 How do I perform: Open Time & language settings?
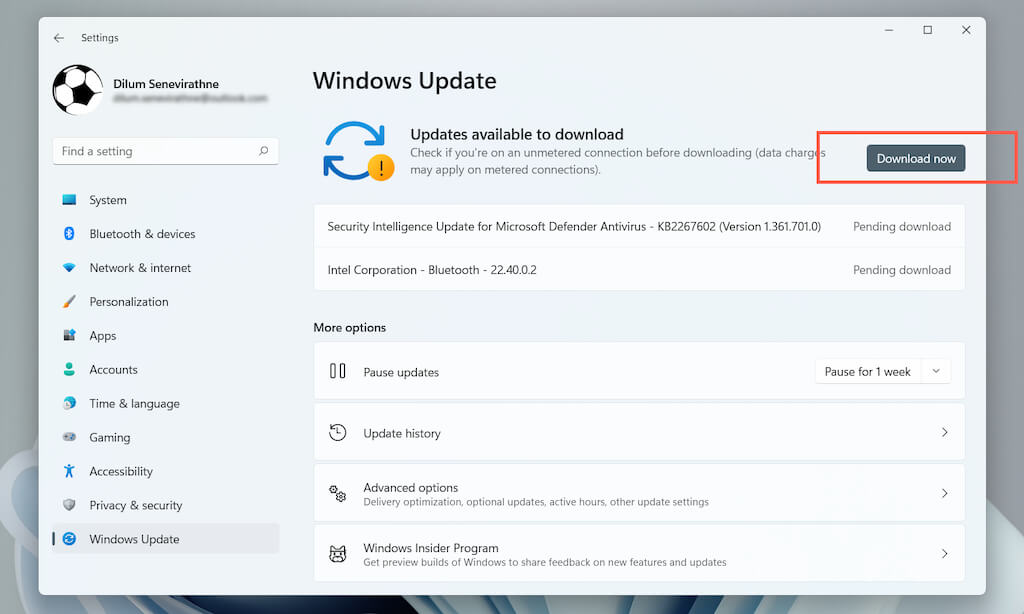tap(165, 404)
